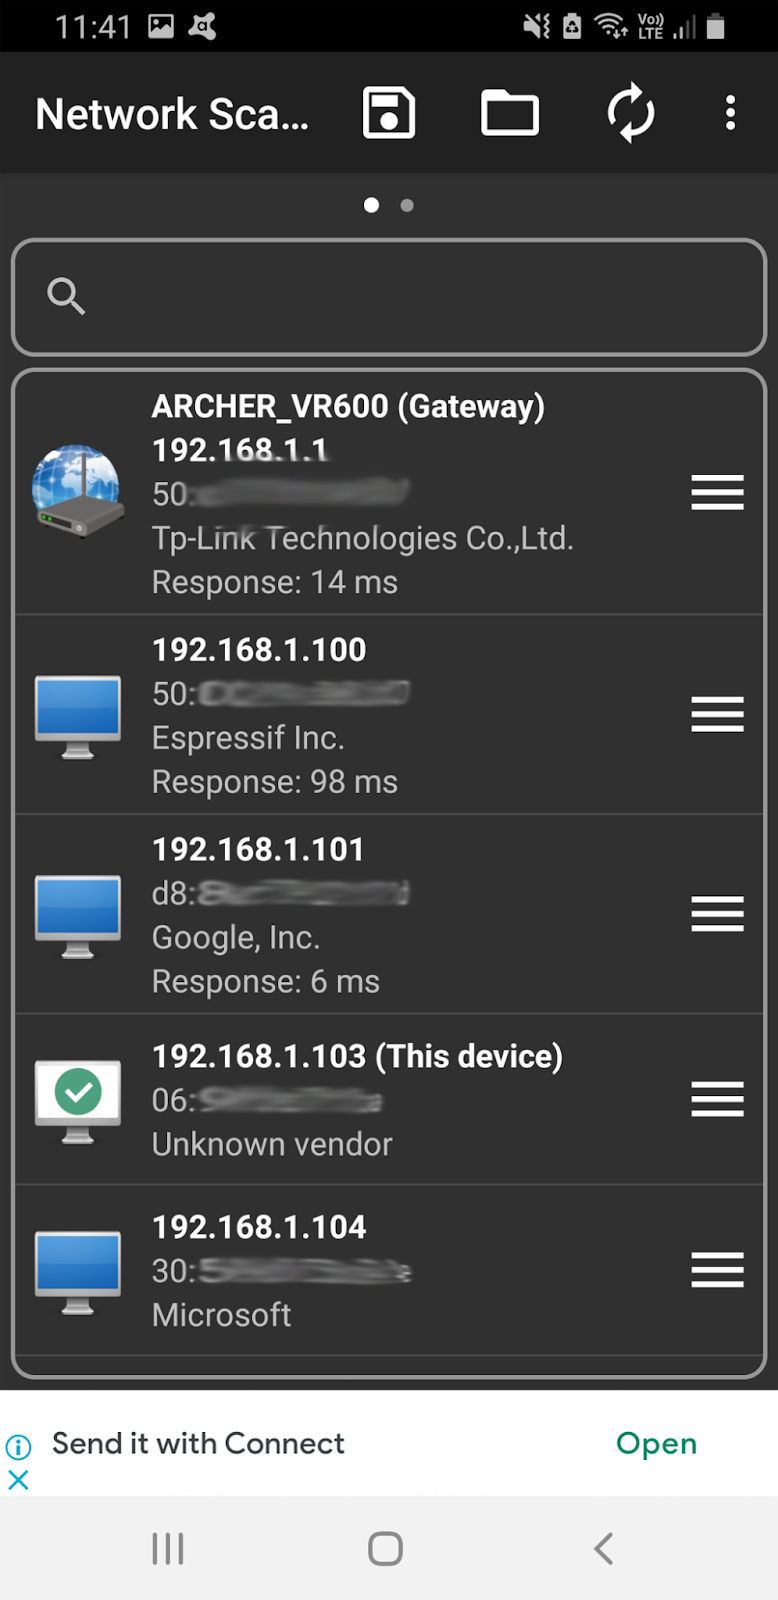Select the first page indicator dot
Viewport: 778px width, 1600px height.
point(372,205)
